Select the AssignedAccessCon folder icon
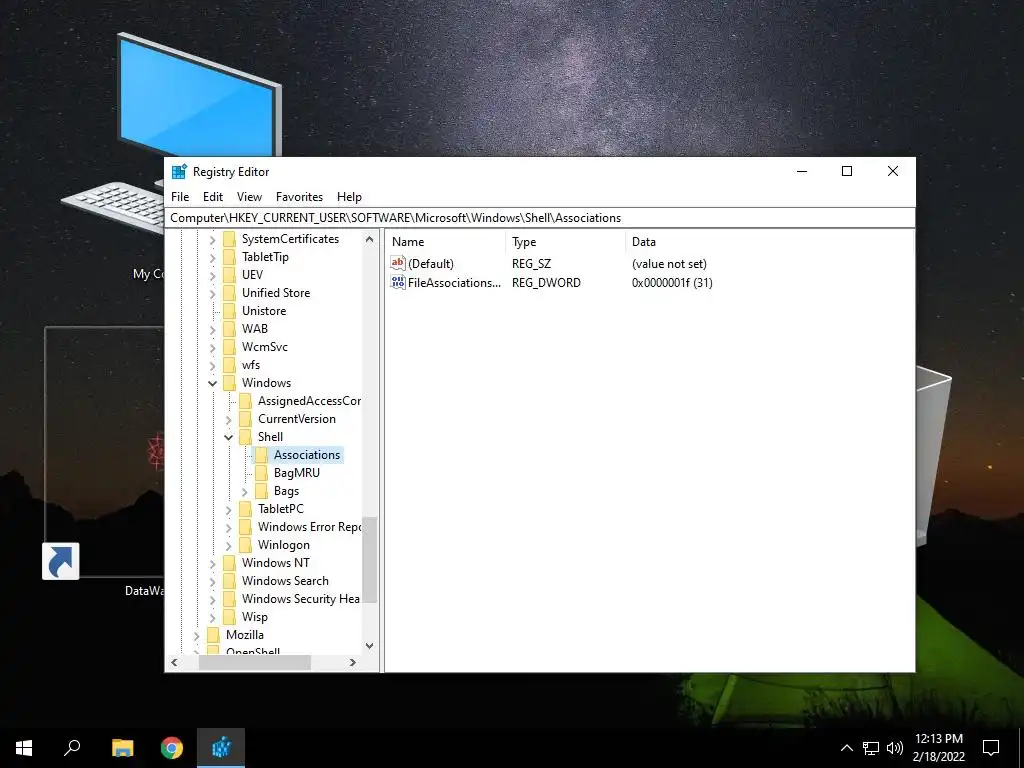This screenshot has width=1024, height=768. (x=245, y=400)
